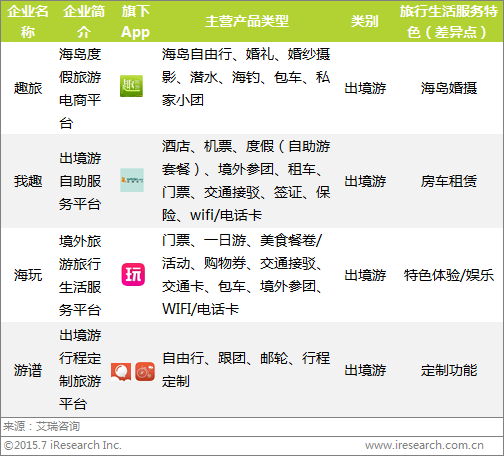This screenshot has height=456, width=504.
Task: Click the orange bicycle 游谱 icon
Action: pyautogui.click(x=145, y=371)
